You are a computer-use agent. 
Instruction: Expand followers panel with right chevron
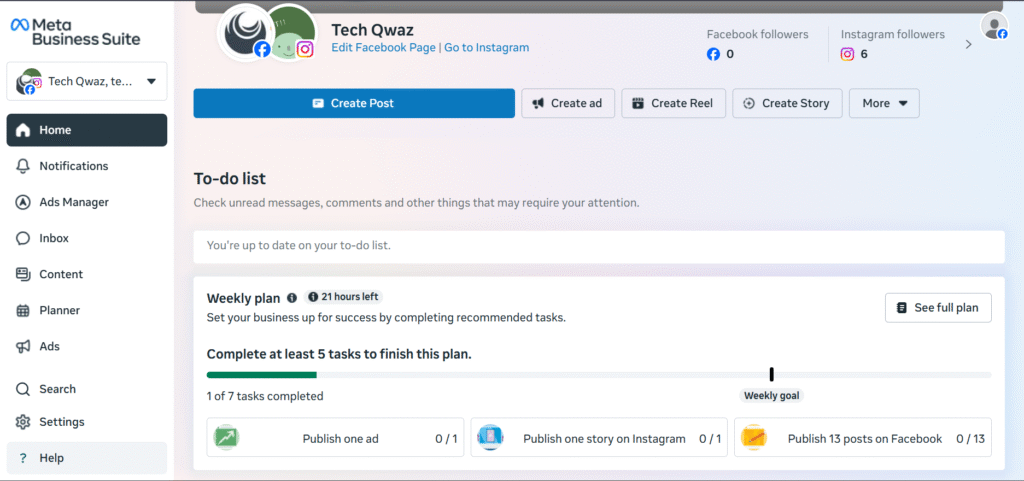coord(968,45)
